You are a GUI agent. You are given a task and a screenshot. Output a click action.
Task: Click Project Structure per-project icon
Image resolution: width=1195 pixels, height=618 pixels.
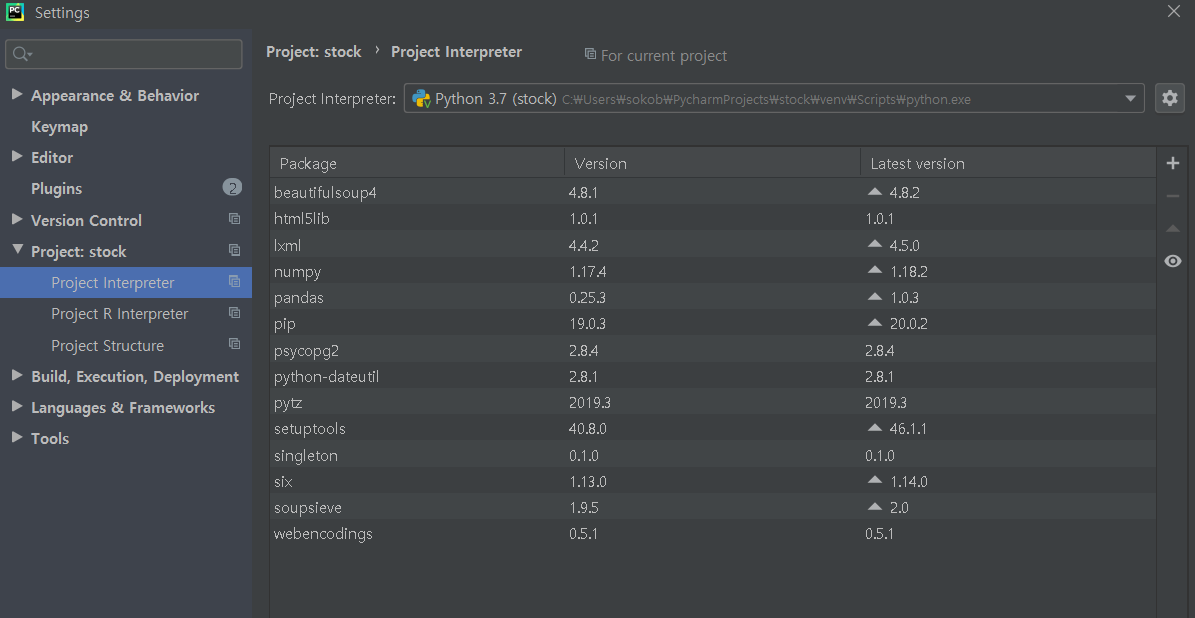235,344
